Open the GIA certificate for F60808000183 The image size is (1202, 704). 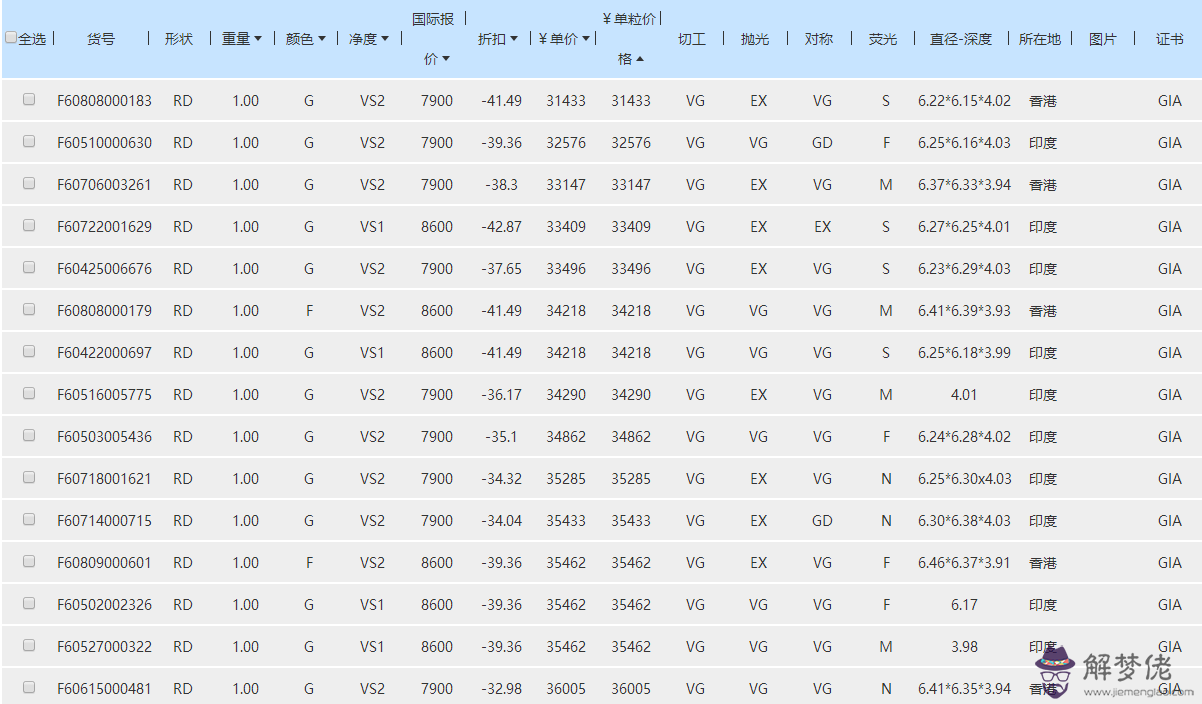pos(1170,101)
